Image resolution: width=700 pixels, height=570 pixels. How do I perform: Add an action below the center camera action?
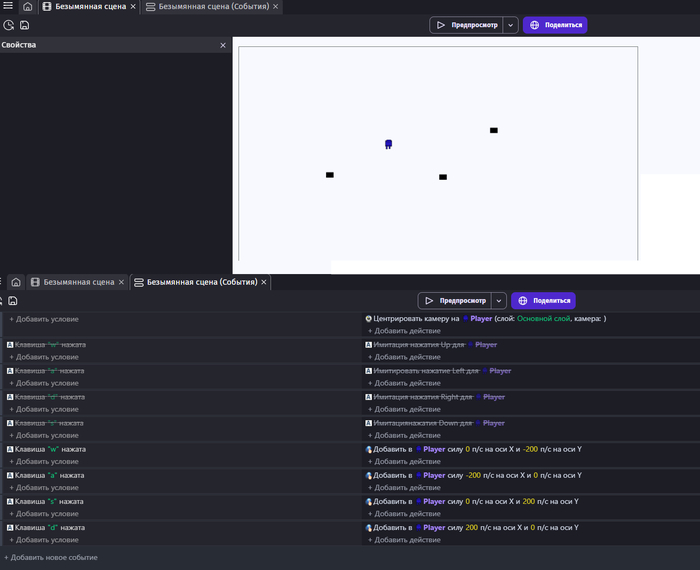click(404, 331)
